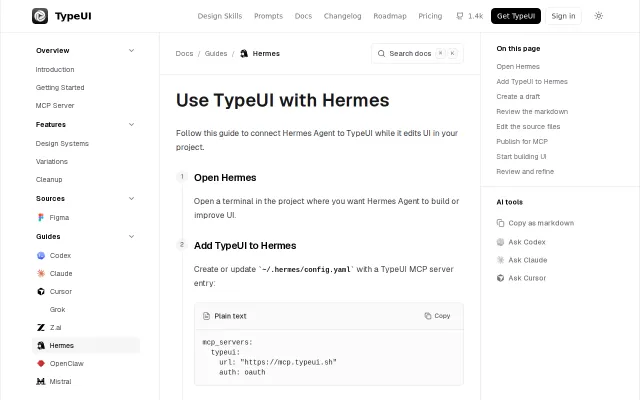Click the Ask Codex icon
The height and width of the screenshot is (400, 640).
pyautogui.click(x=500, y=242)
